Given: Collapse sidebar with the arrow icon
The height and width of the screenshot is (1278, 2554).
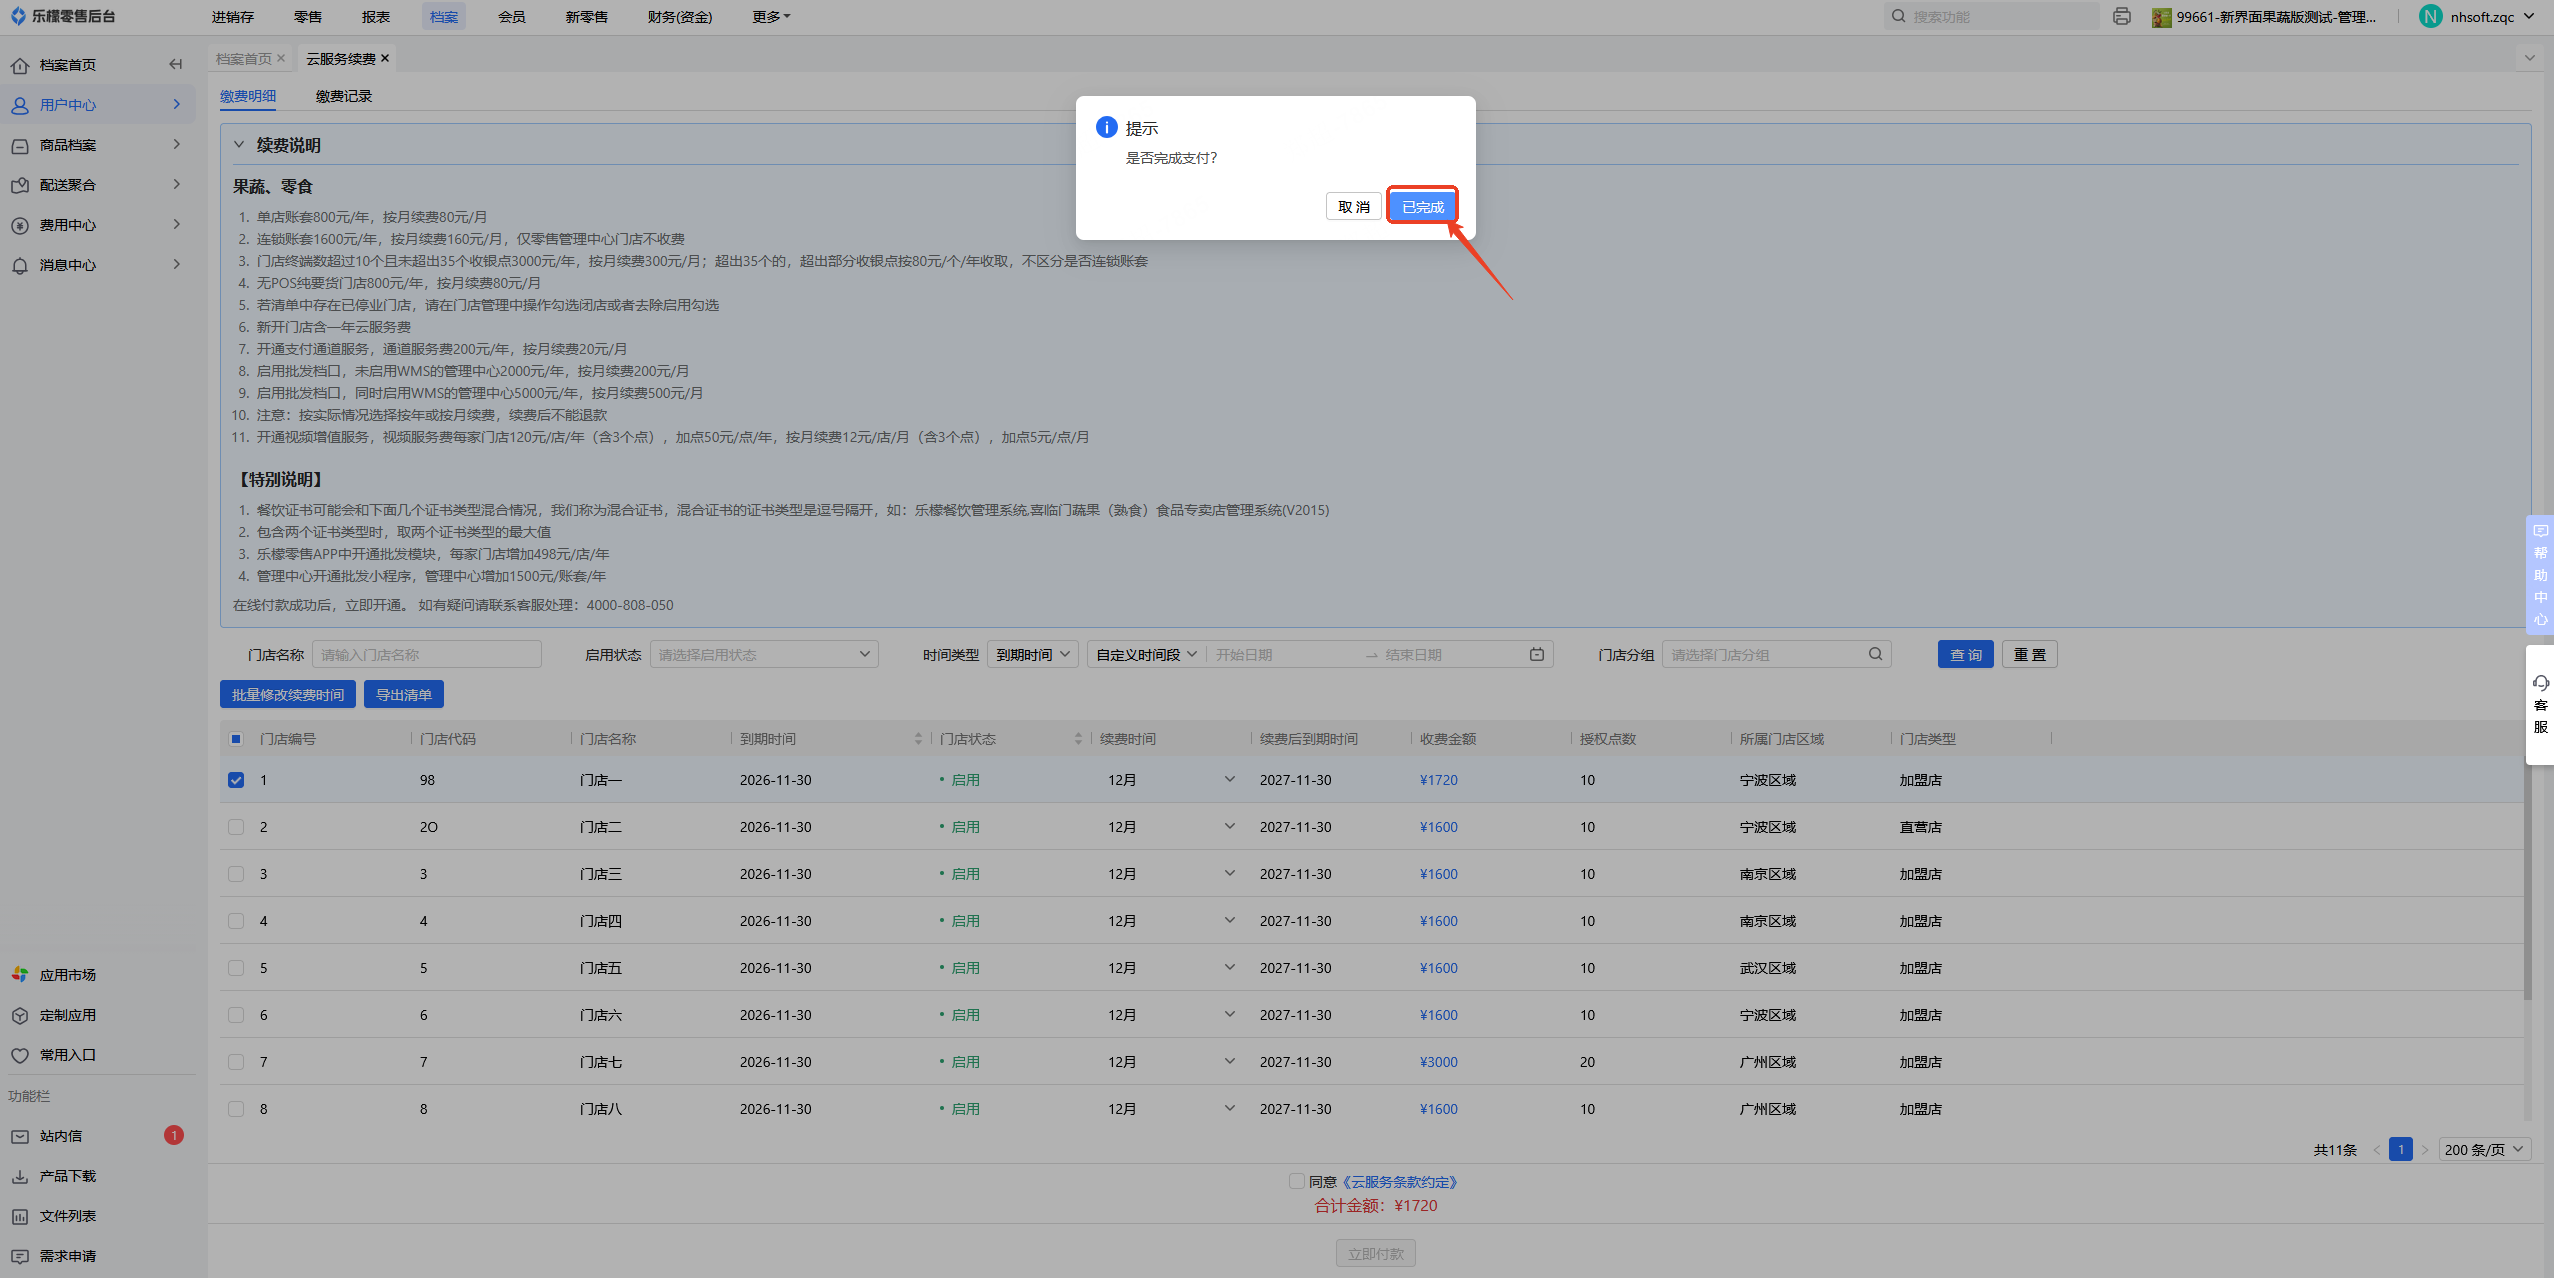Looking at the screenshot, I should pyautogui.click(x=176, y=64).
